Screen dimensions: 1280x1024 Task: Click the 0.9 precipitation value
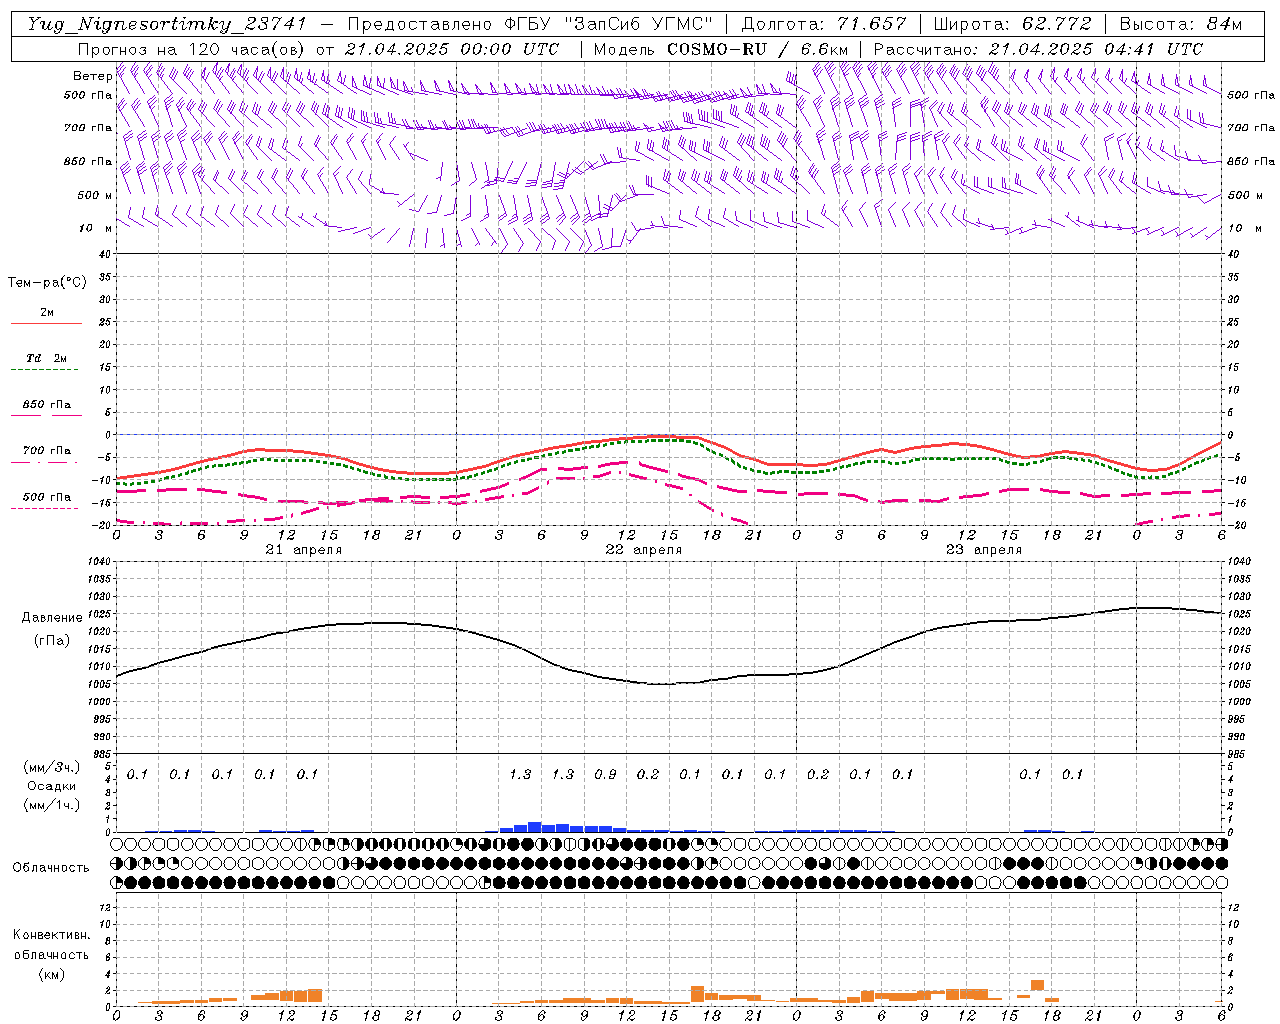[605, 775]
